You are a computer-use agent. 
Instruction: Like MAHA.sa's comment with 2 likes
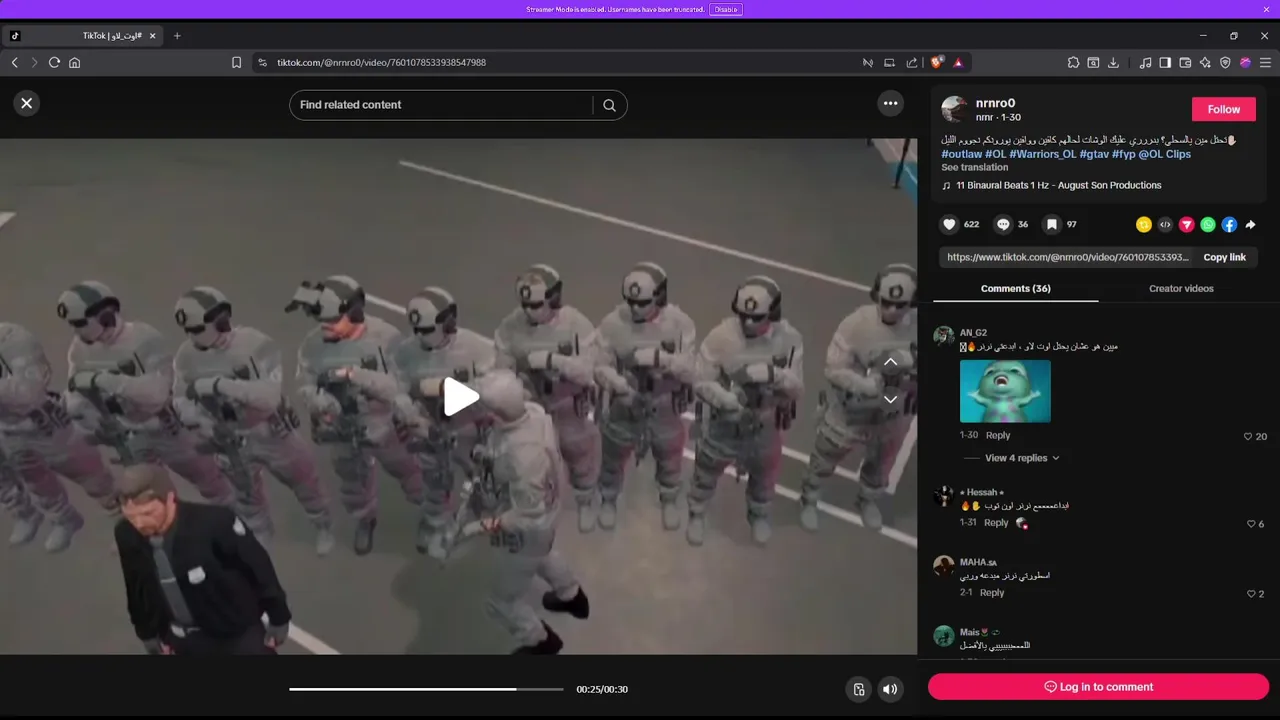tap(1251, 594)
